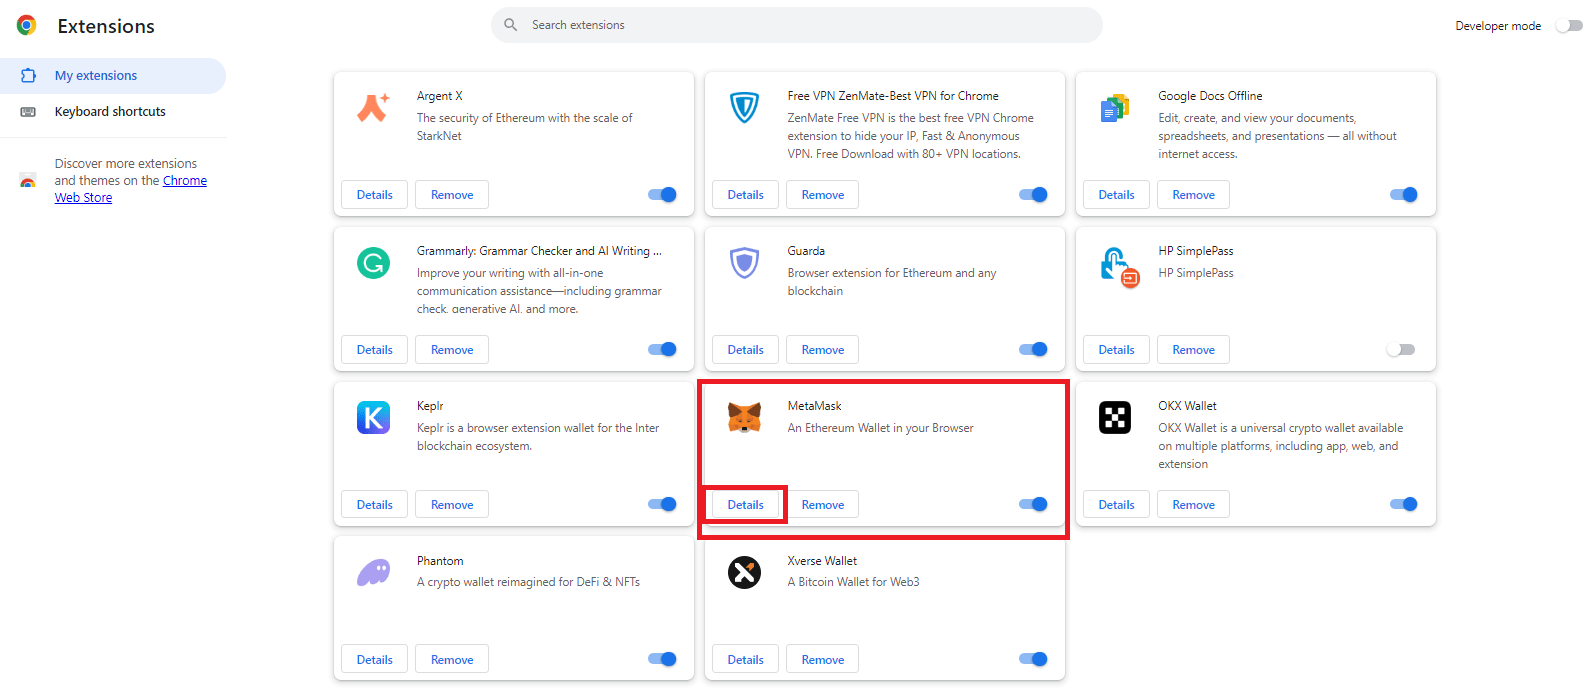
Task: Disable the Argent X extension toggle
Action: click(662, 195)
